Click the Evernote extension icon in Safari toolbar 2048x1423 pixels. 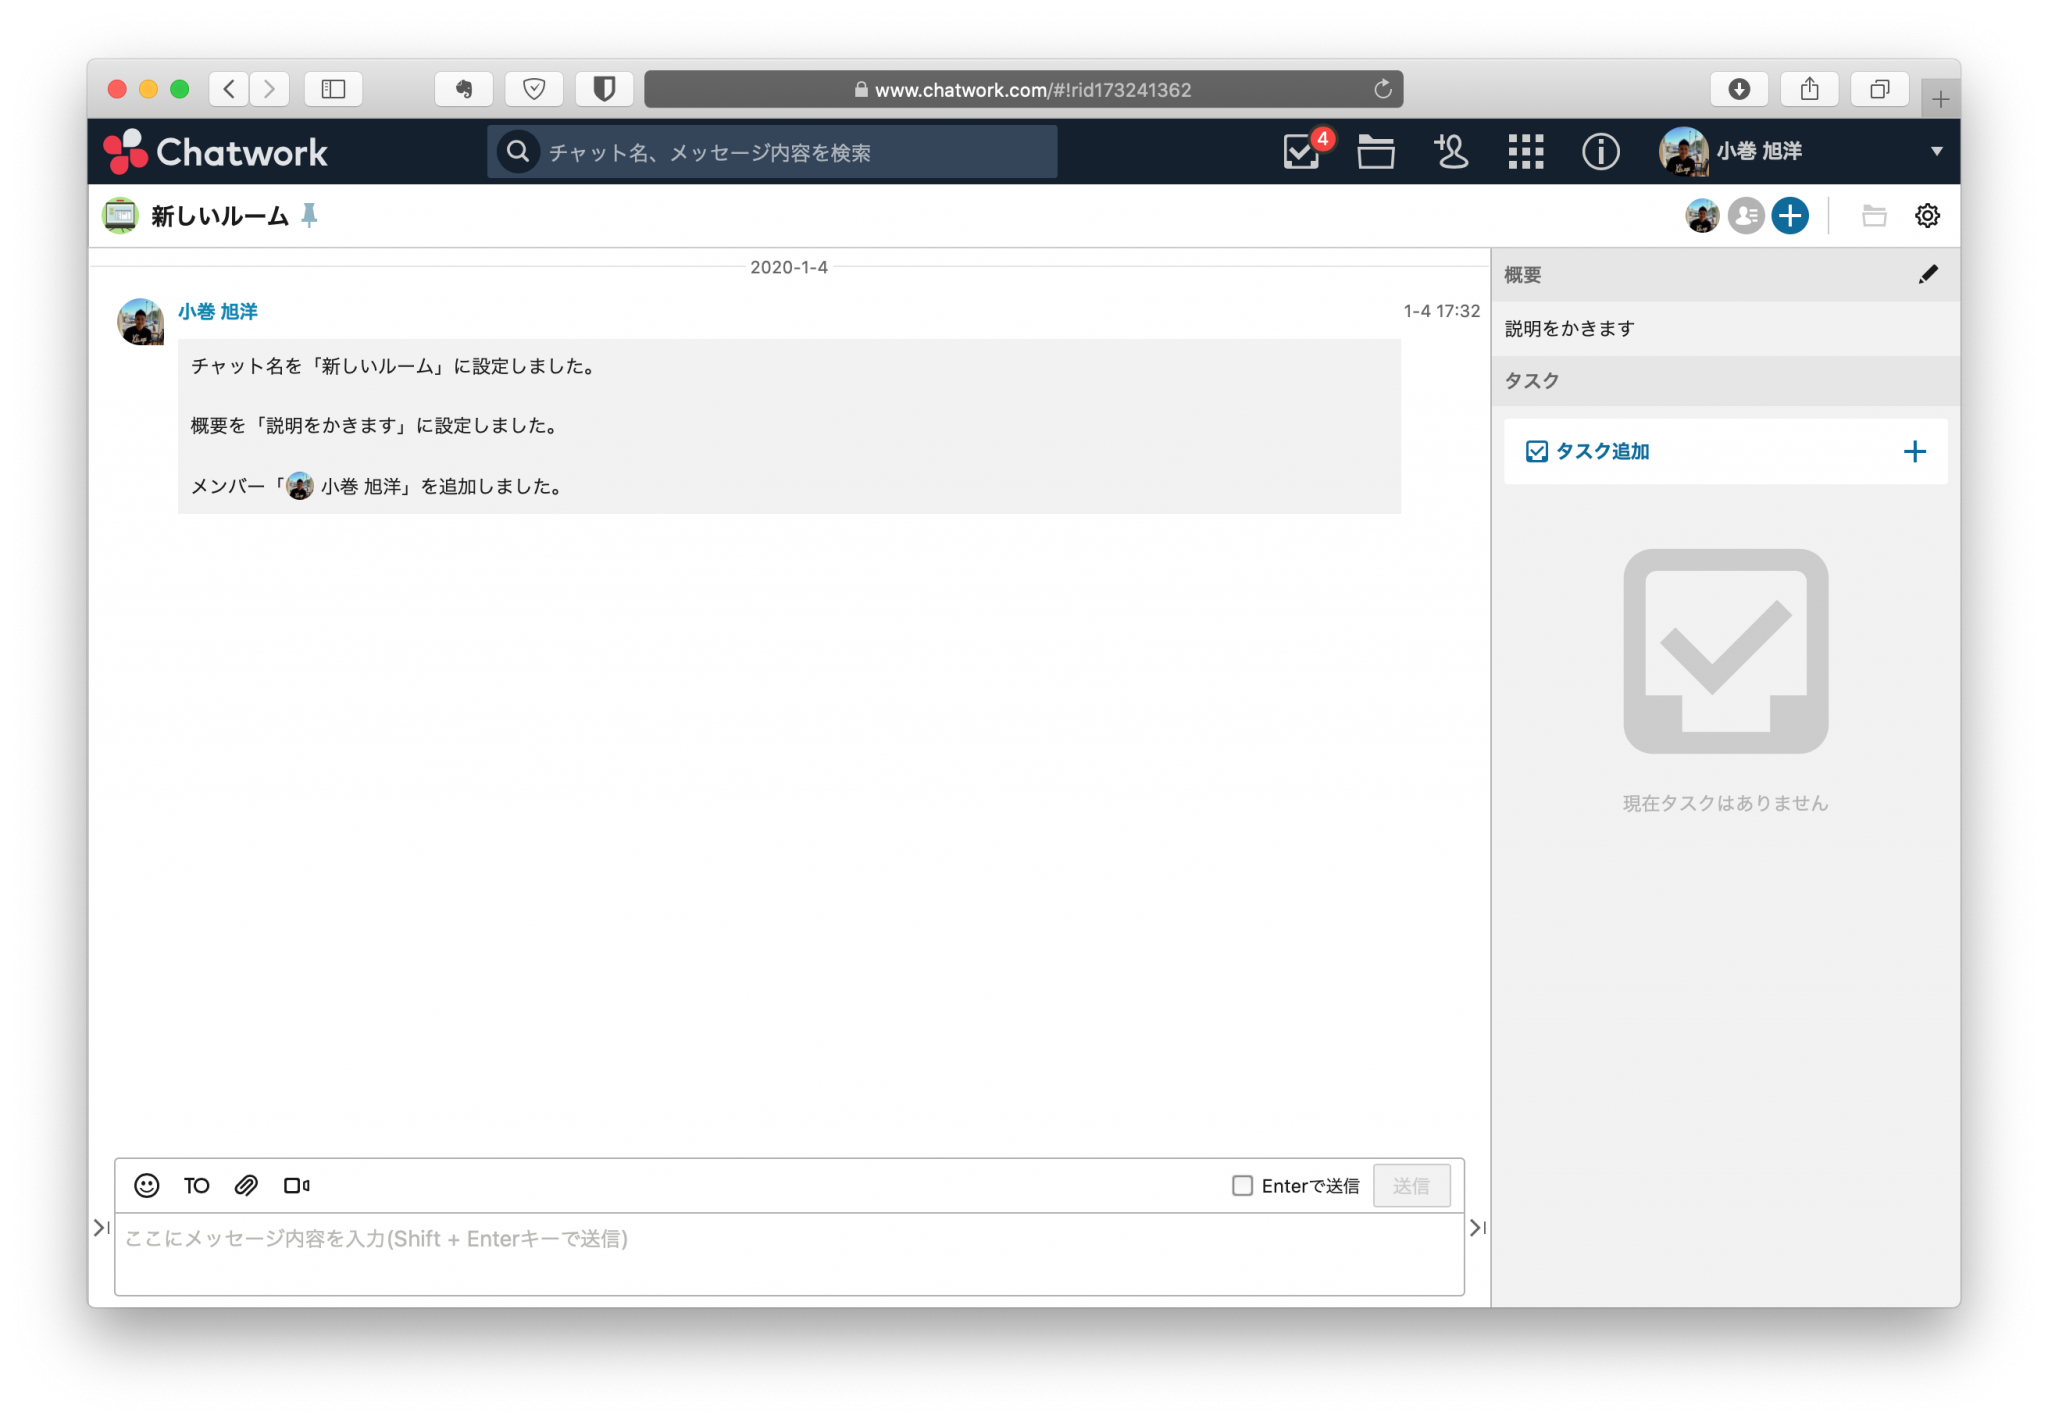tap(464, 89)
